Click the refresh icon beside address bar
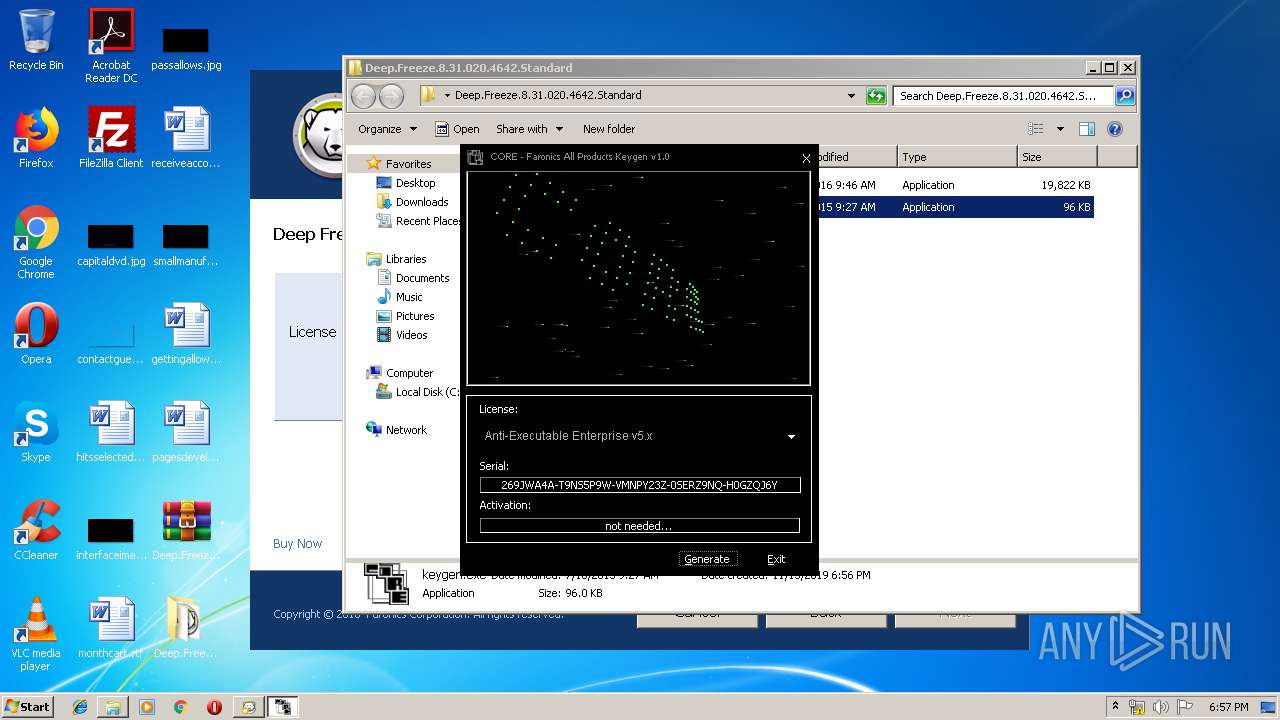 [876, 96]
